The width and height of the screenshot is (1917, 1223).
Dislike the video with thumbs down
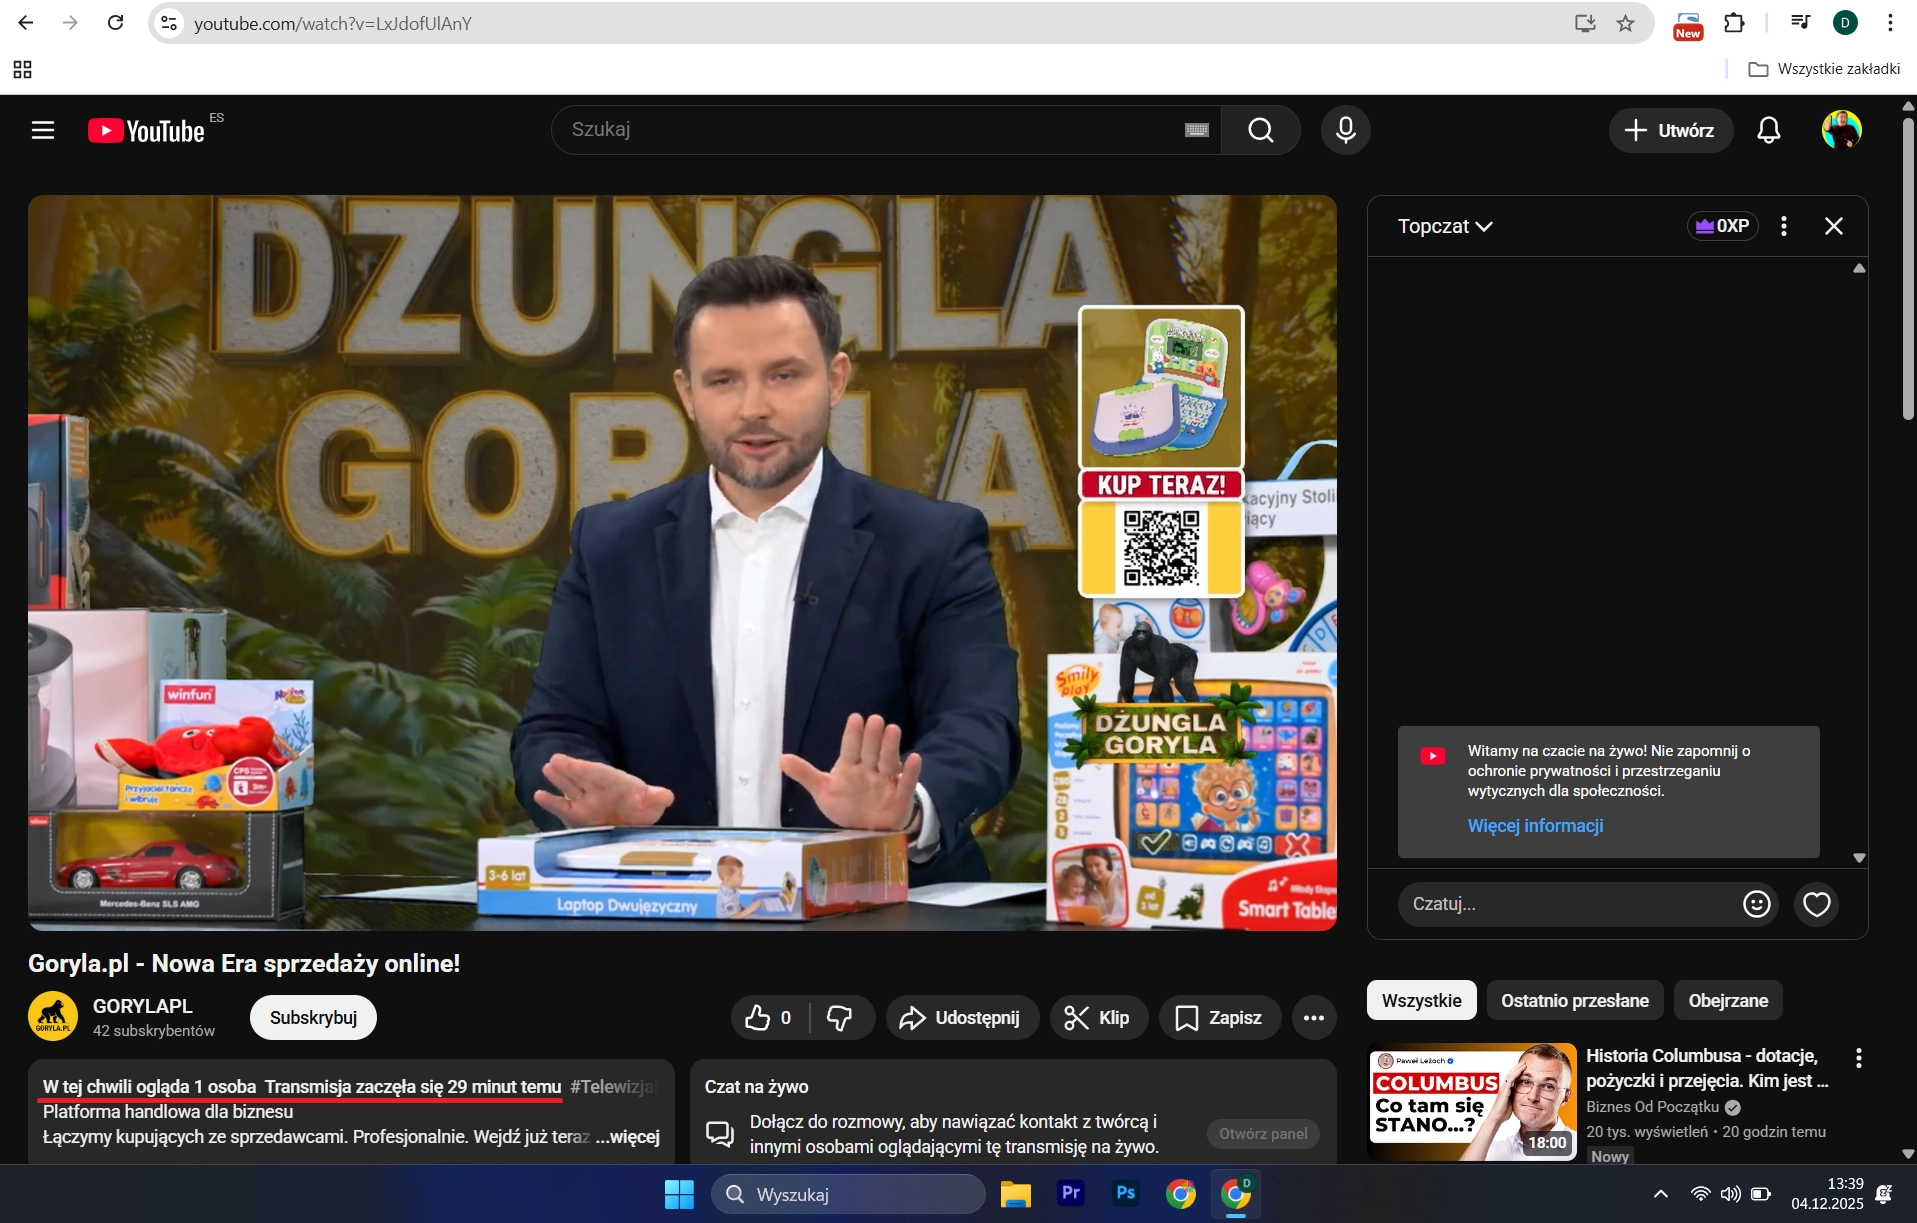click(x=840, y=1018)
